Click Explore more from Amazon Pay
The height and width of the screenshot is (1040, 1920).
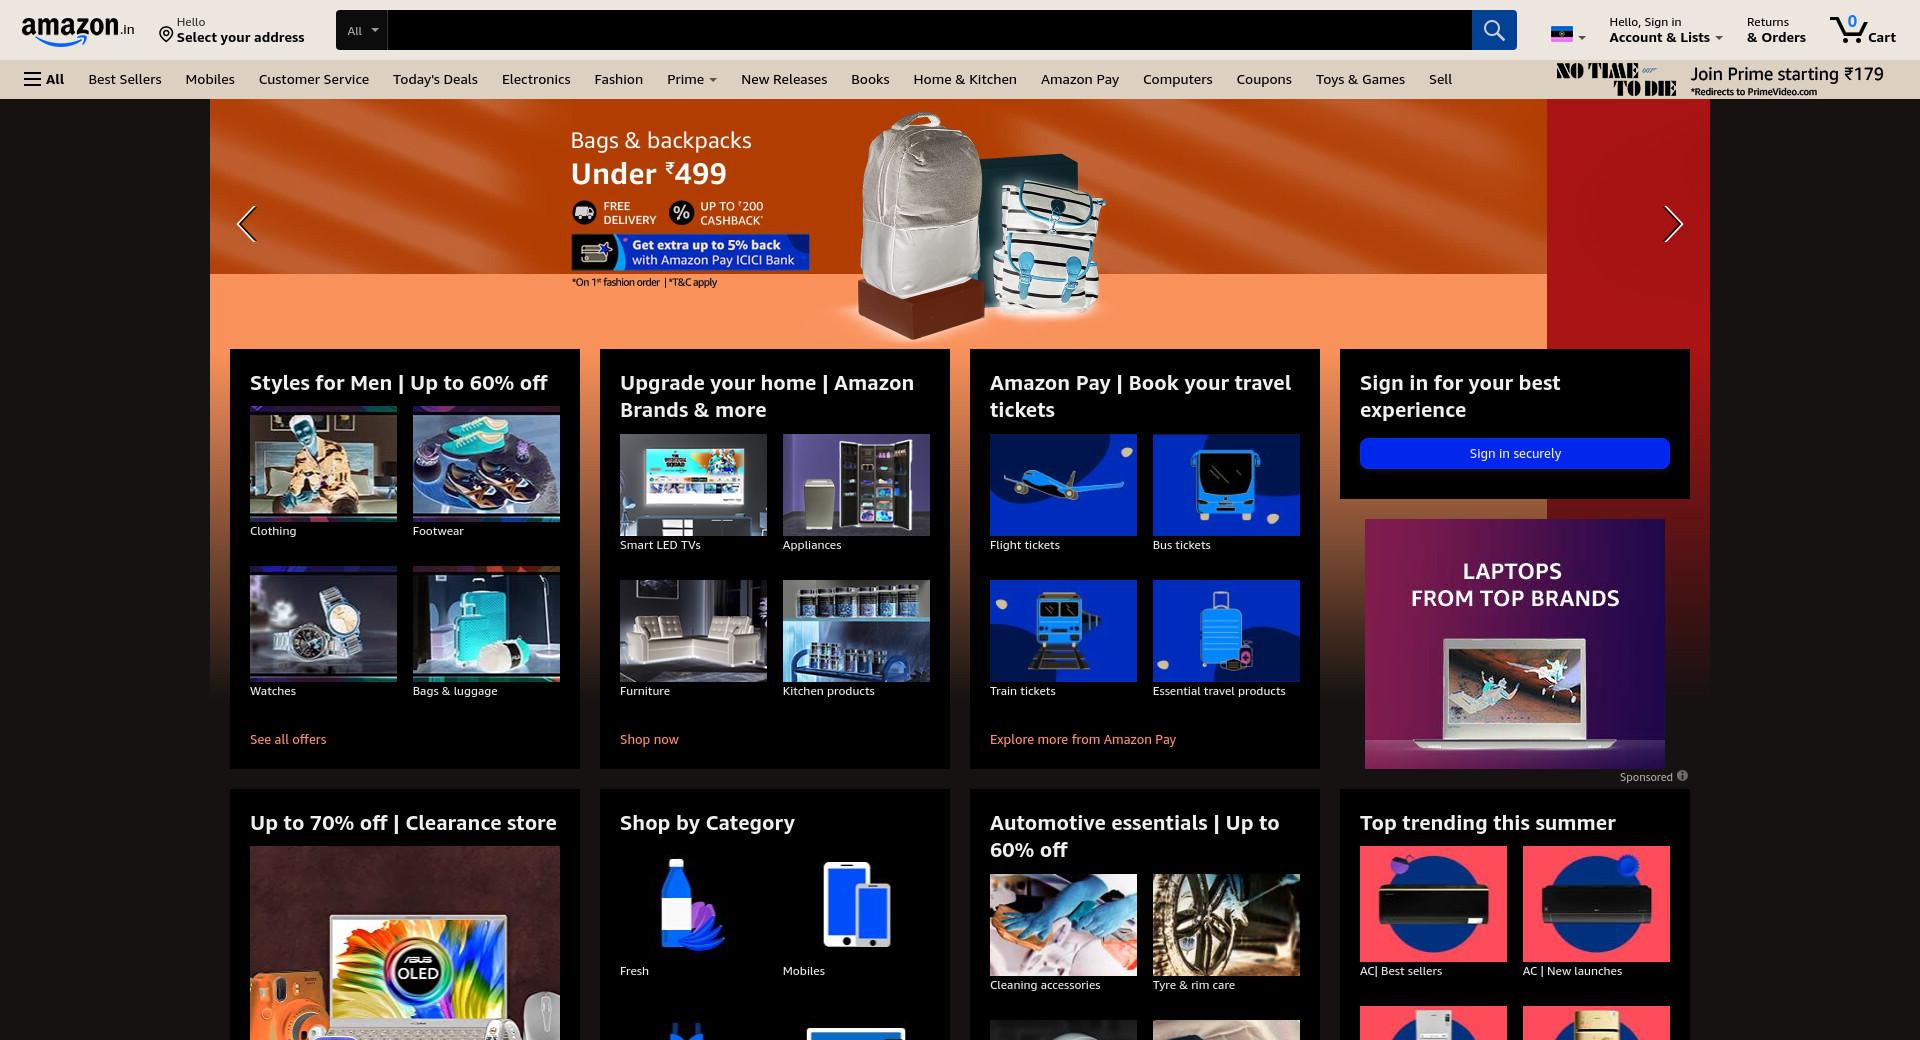tap(1083, 739)
